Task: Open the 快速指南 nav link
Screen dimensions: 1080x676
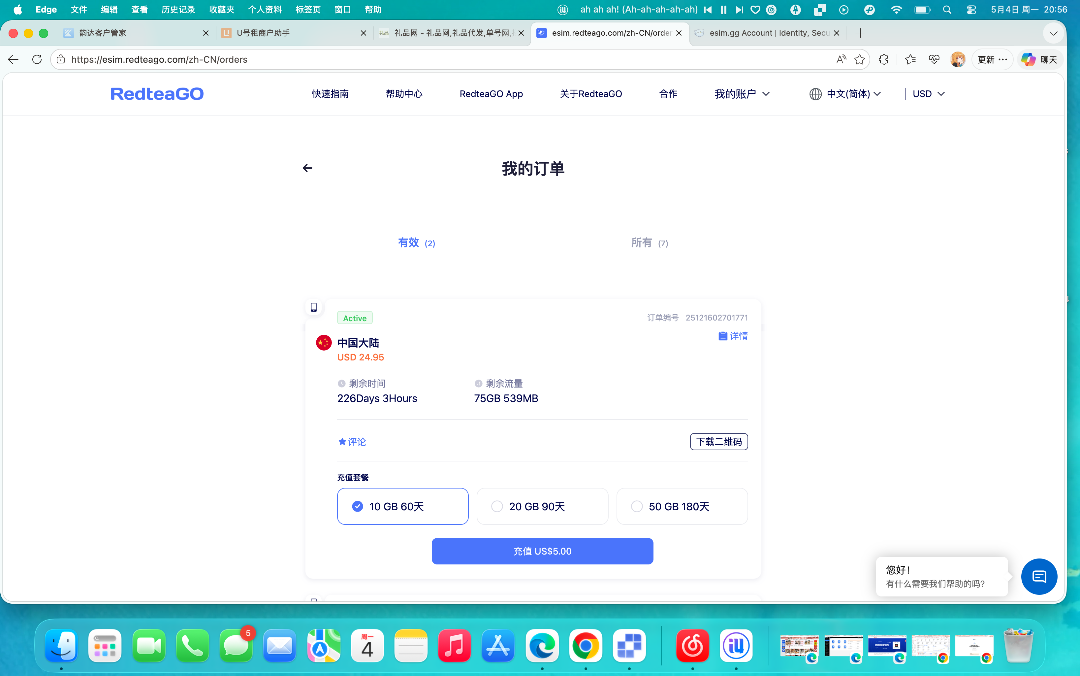Action: 330,94
